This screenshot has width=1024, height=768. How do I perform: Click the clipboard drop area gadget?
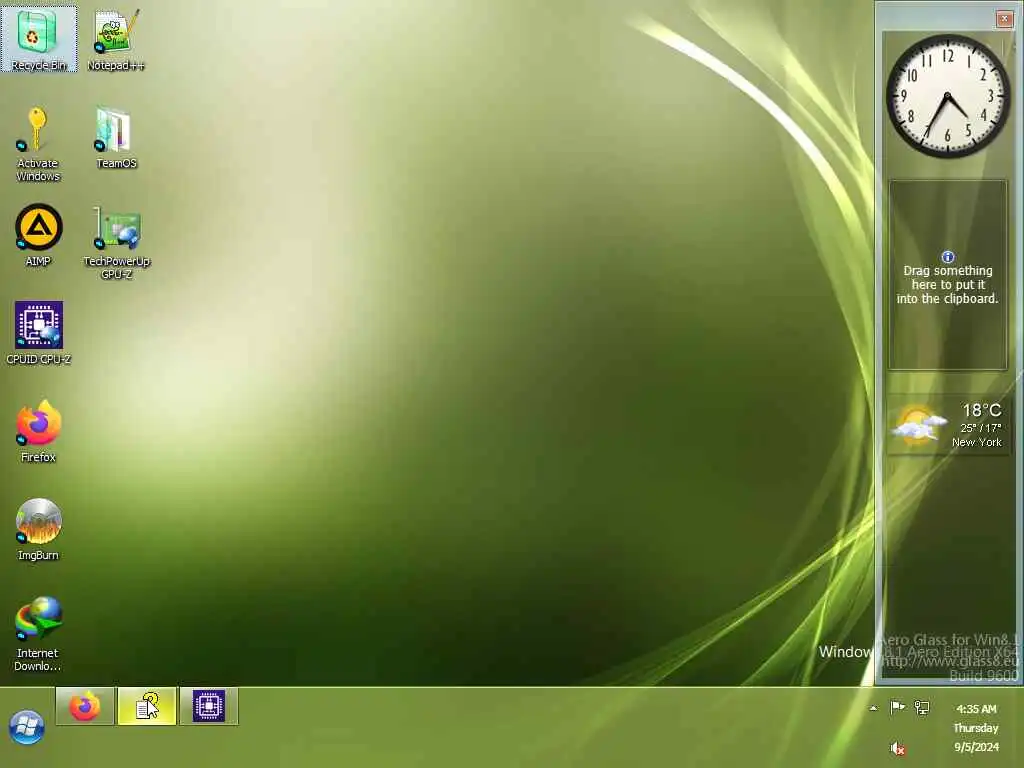click(x=948, y=275)
